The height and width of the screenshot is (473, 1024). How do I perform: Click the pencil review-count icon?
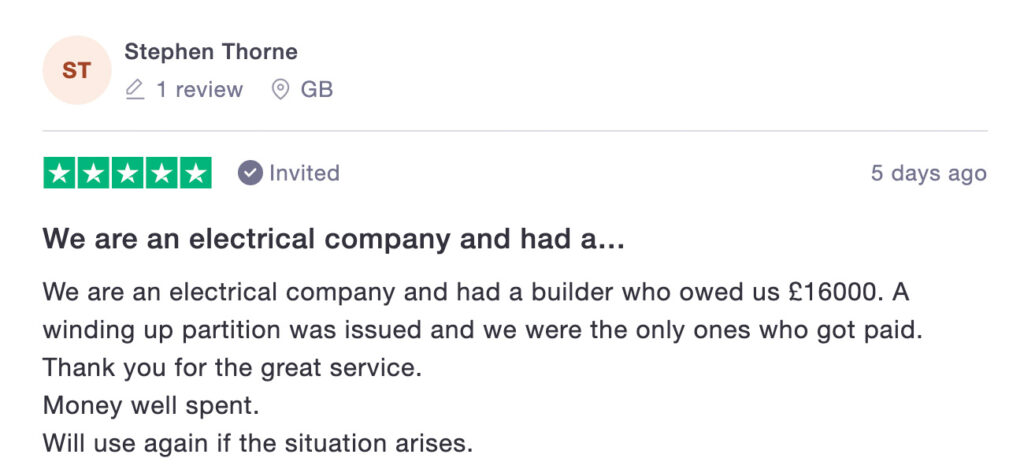pos(135,90)
